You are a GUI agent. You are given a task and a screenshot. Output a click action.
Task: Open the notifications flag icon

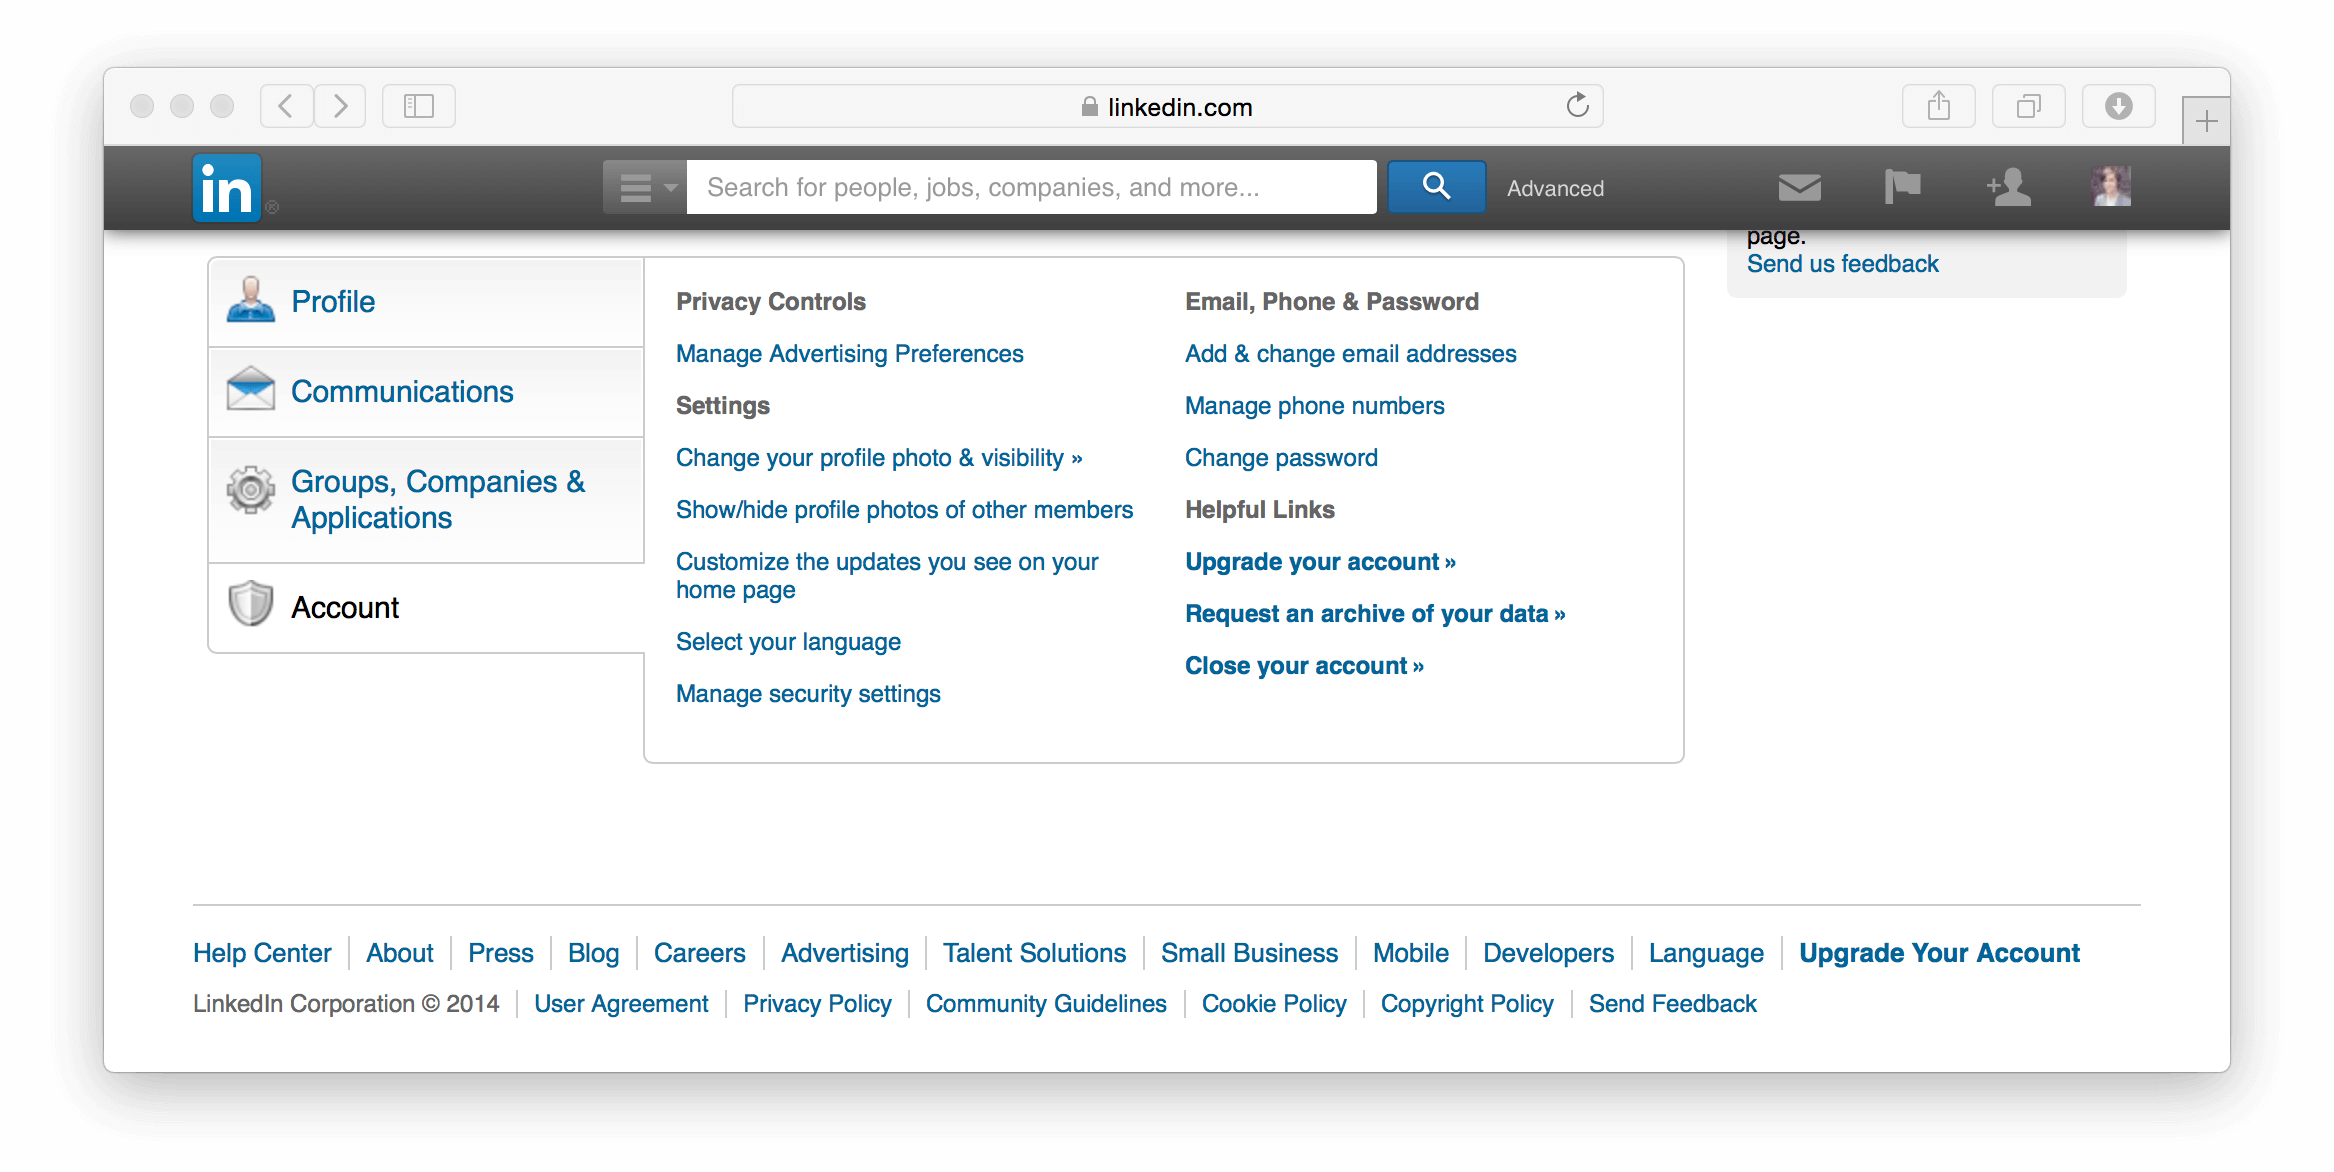[1902, 187]
